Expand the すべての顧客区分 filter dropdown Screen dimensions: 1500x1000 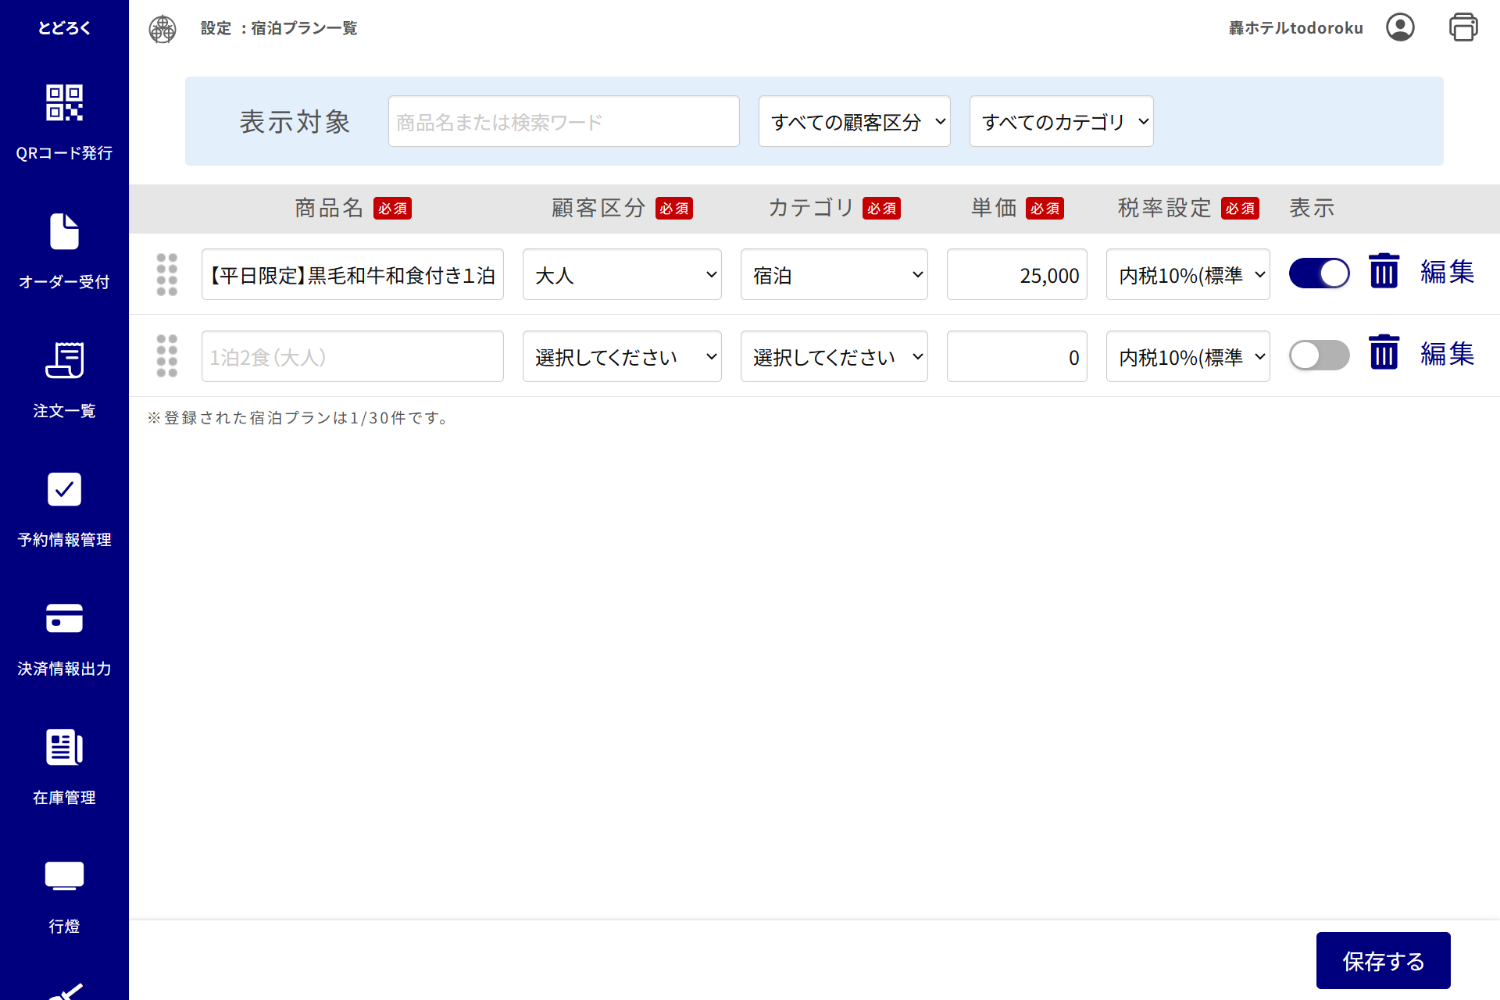pos(854,122)
